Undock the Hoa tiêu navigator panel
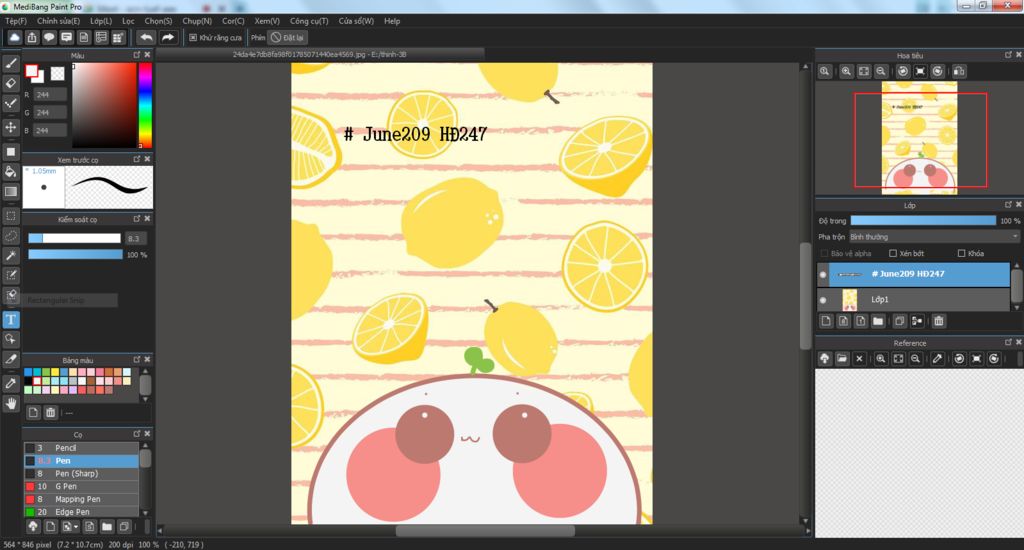Viewport: 1024px width, 550px height. 1008,55
